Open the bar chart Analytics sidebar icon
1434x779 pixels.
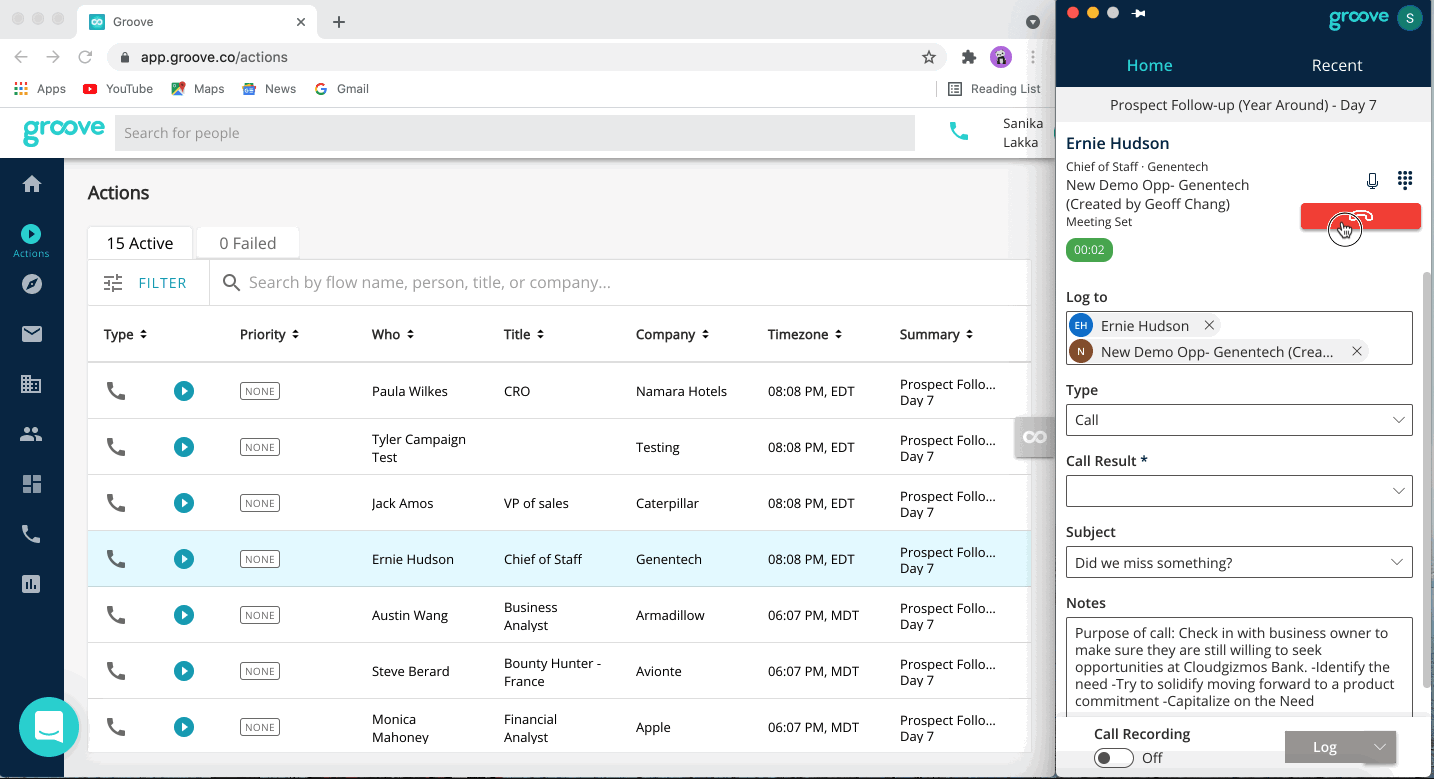pyautogui.click(x=32, y=584)
